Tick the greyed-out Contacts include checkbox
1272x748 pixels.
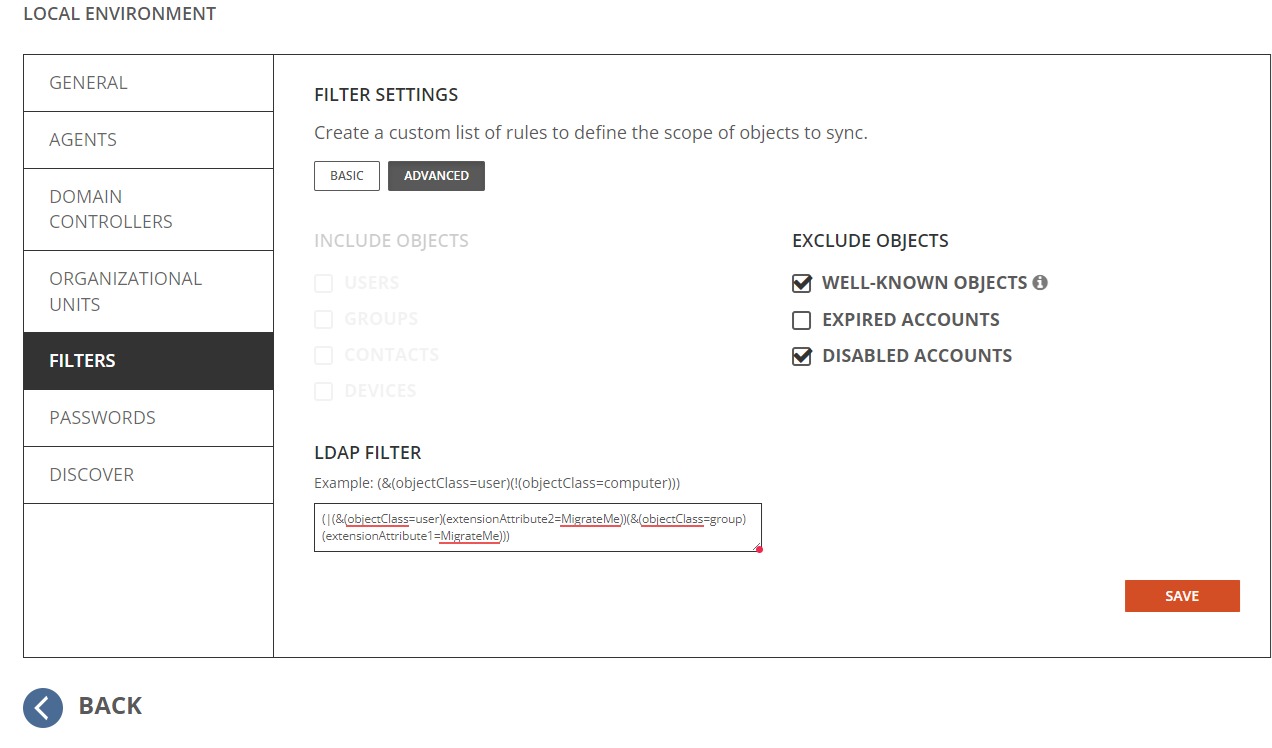tap(323, 356)
